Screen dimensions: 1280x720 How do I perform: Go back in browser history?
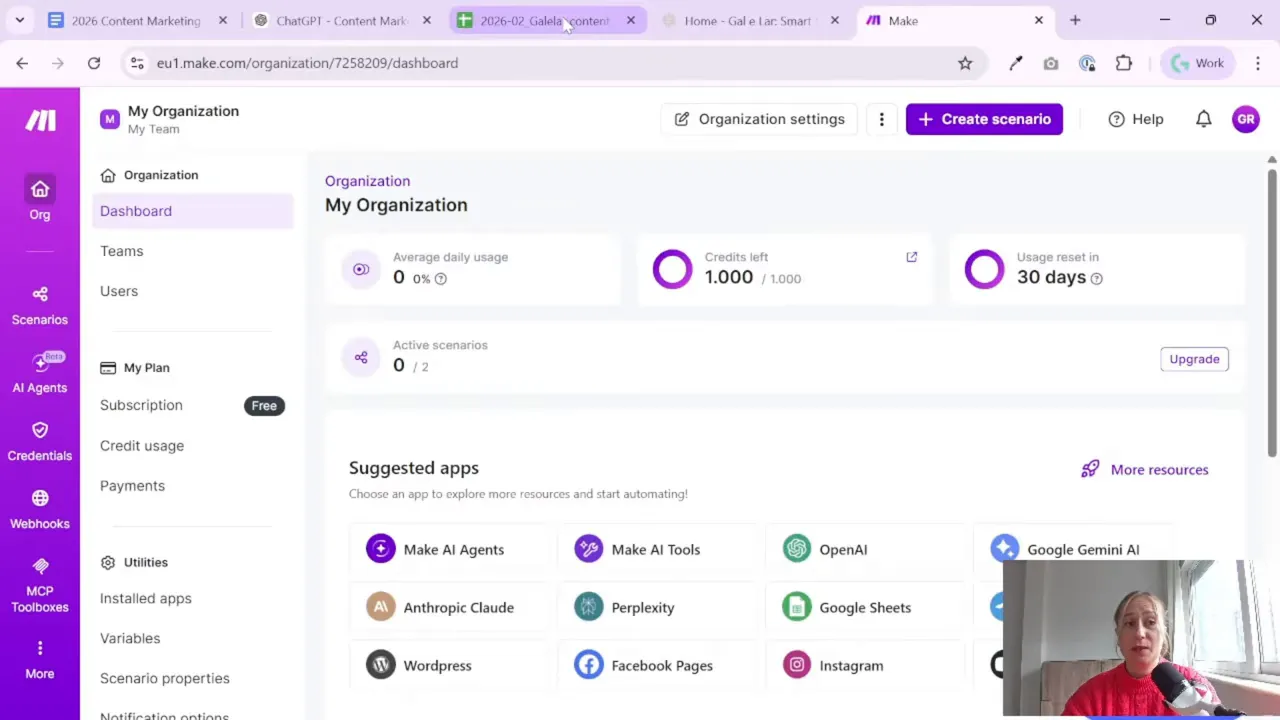tap(22, 63)
